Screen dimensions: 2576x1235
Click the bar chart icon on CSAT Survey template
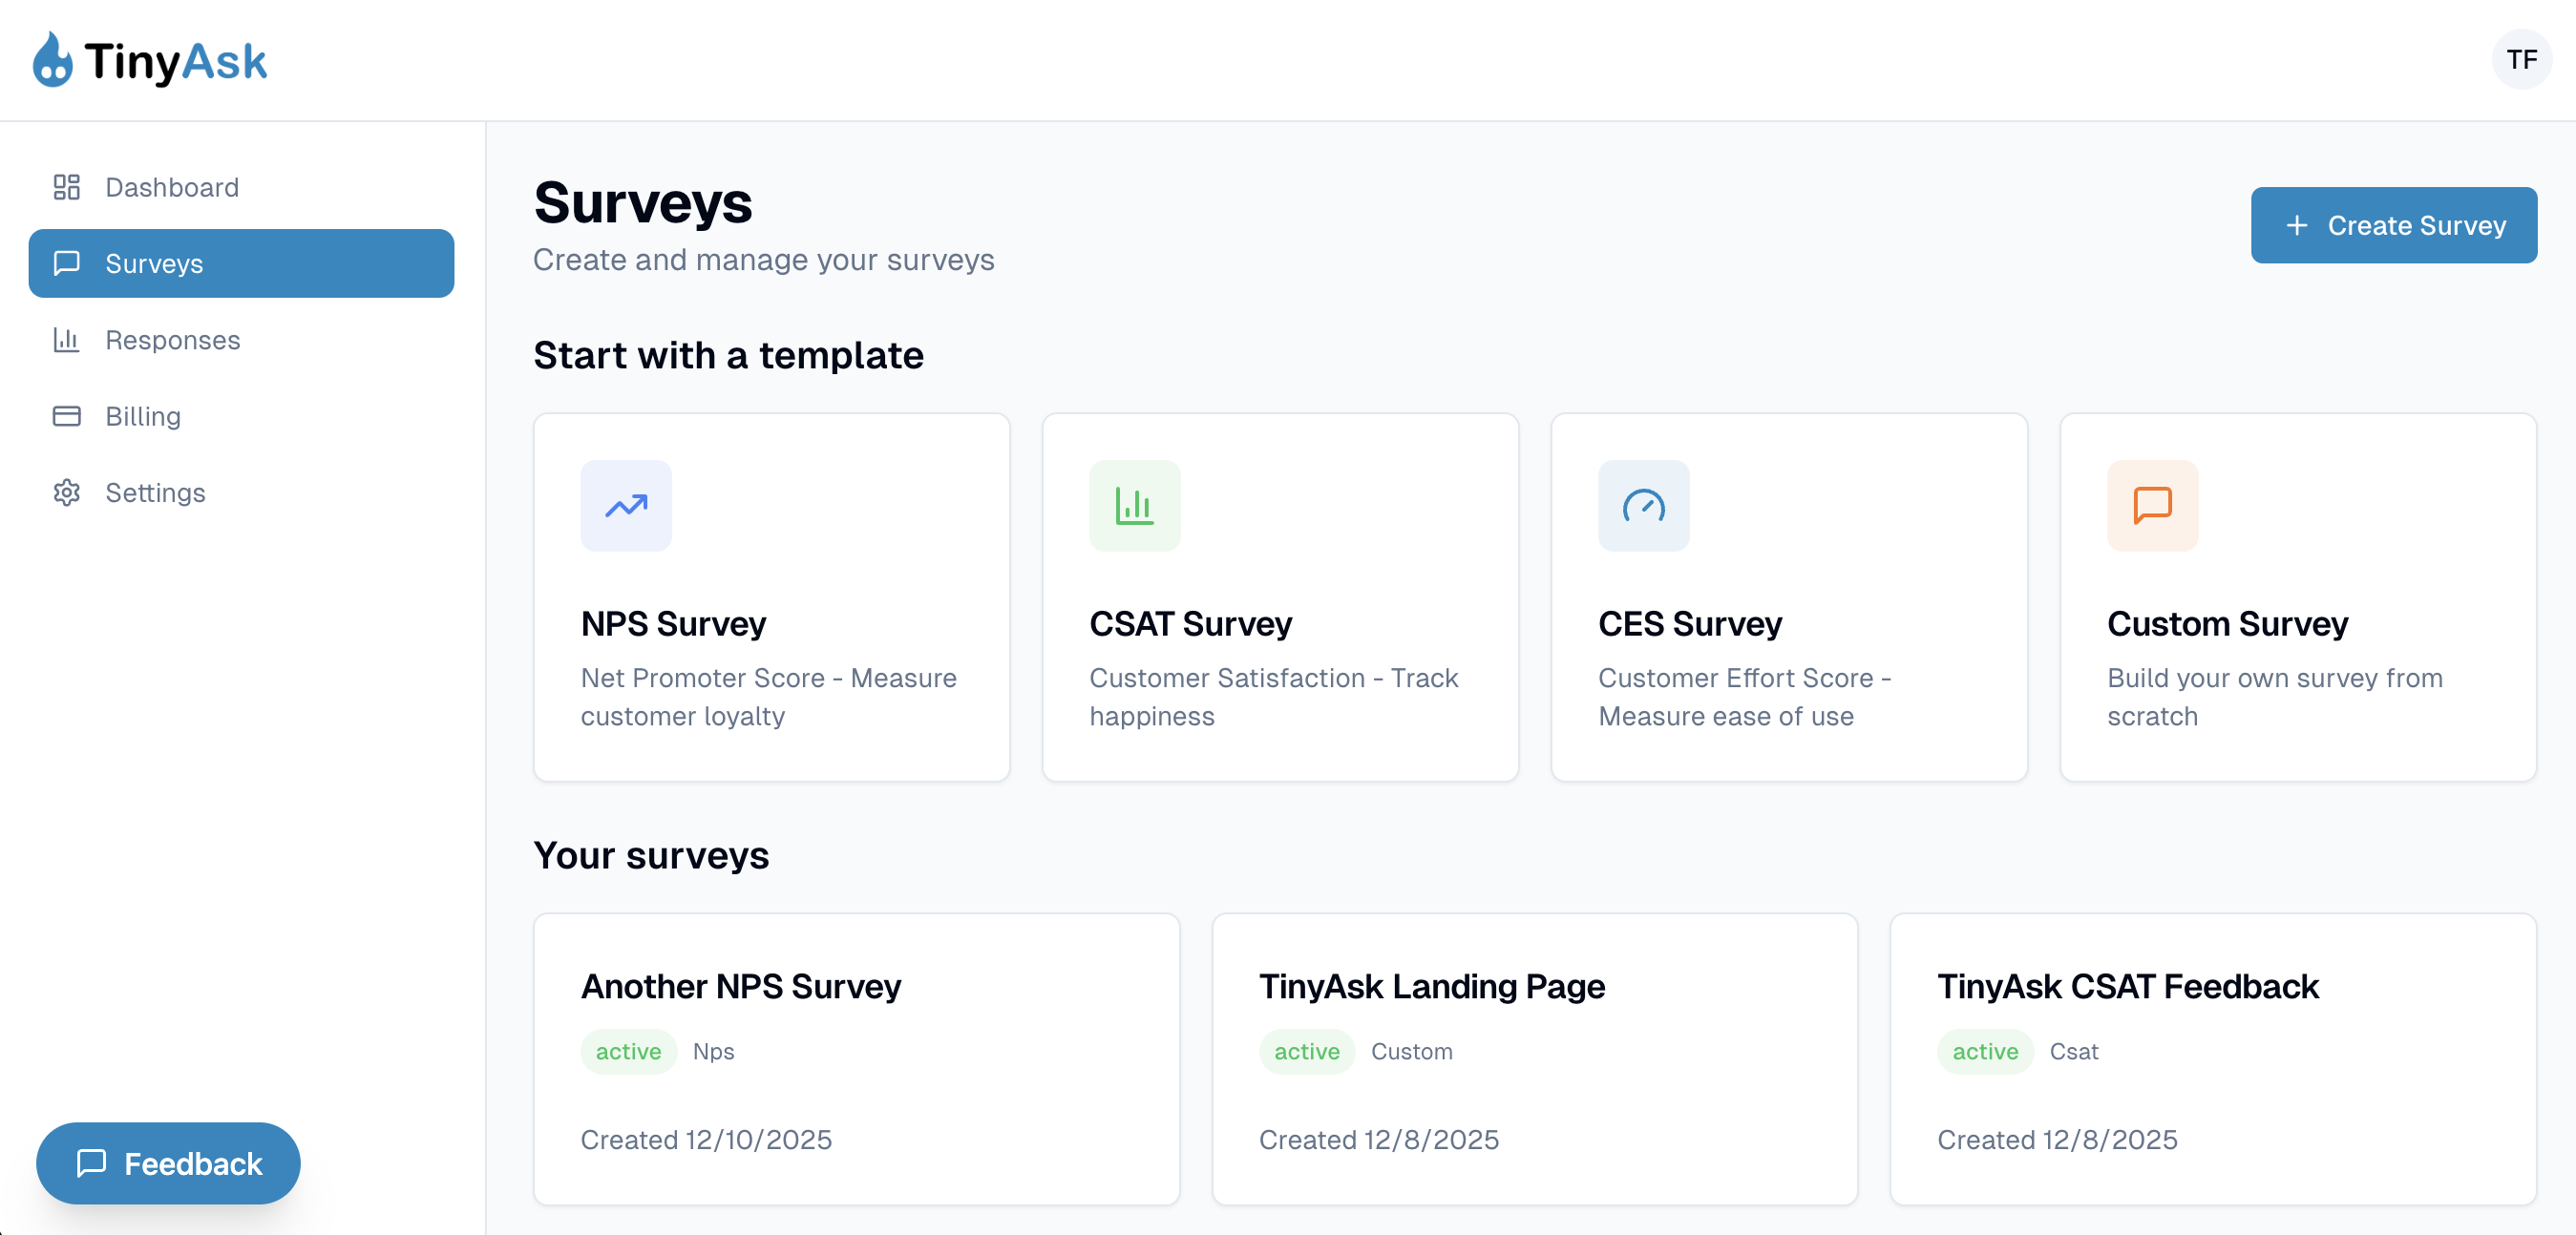(x=1135, y=506)
